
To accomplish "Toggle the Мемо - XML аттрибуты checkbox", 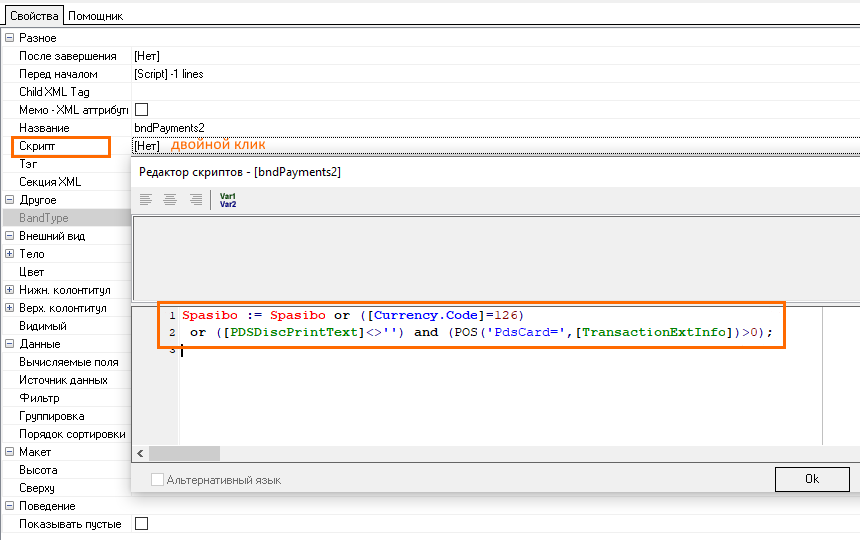I will pyautogui.click(x=141, y=110).
